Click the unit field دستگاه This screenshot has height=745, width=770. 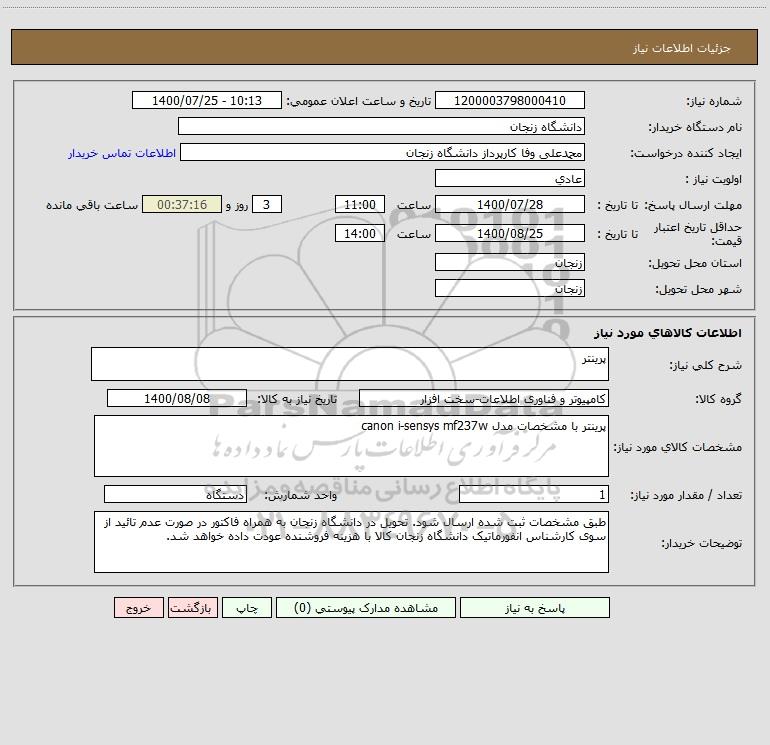[x=175, y=495]
